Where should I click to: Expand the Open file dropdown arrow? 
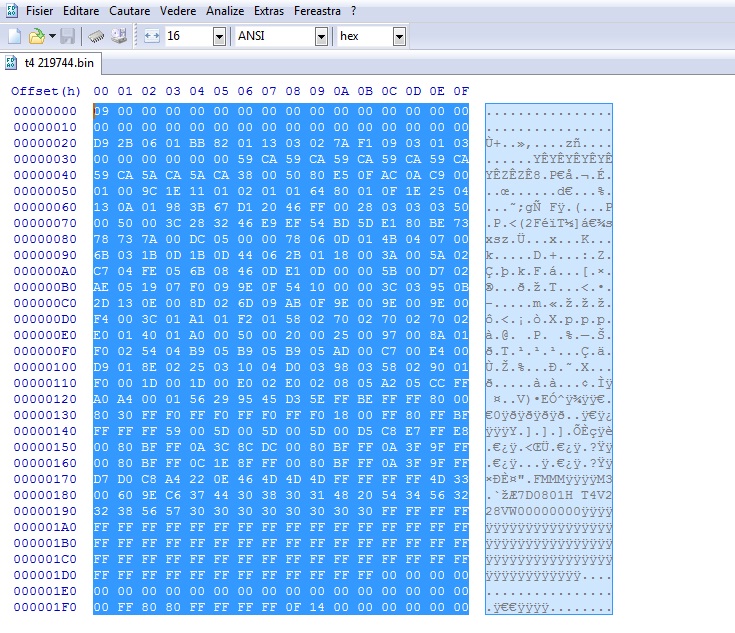(x=52, y=36)
